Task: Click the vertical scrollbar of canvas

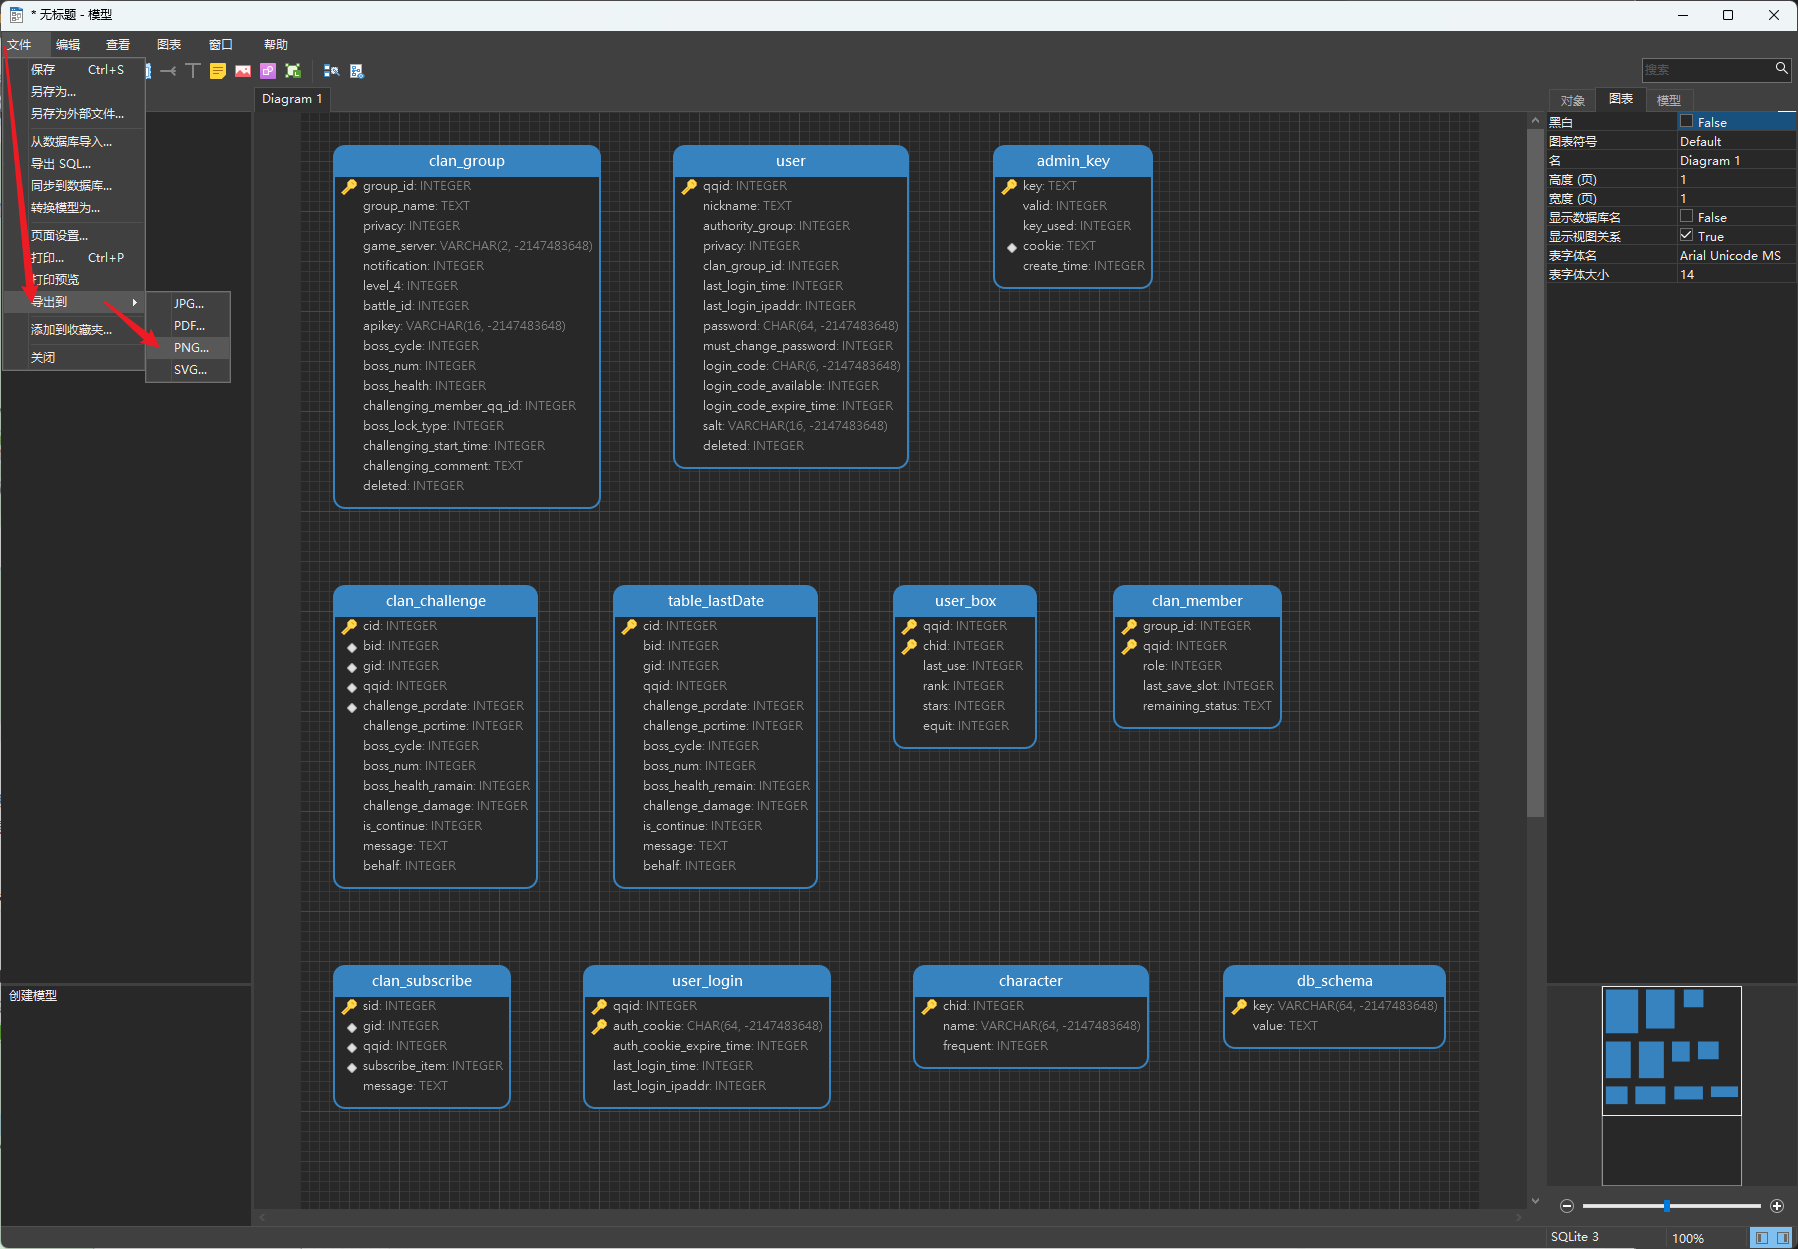Action: click(x=1535, y=471)
